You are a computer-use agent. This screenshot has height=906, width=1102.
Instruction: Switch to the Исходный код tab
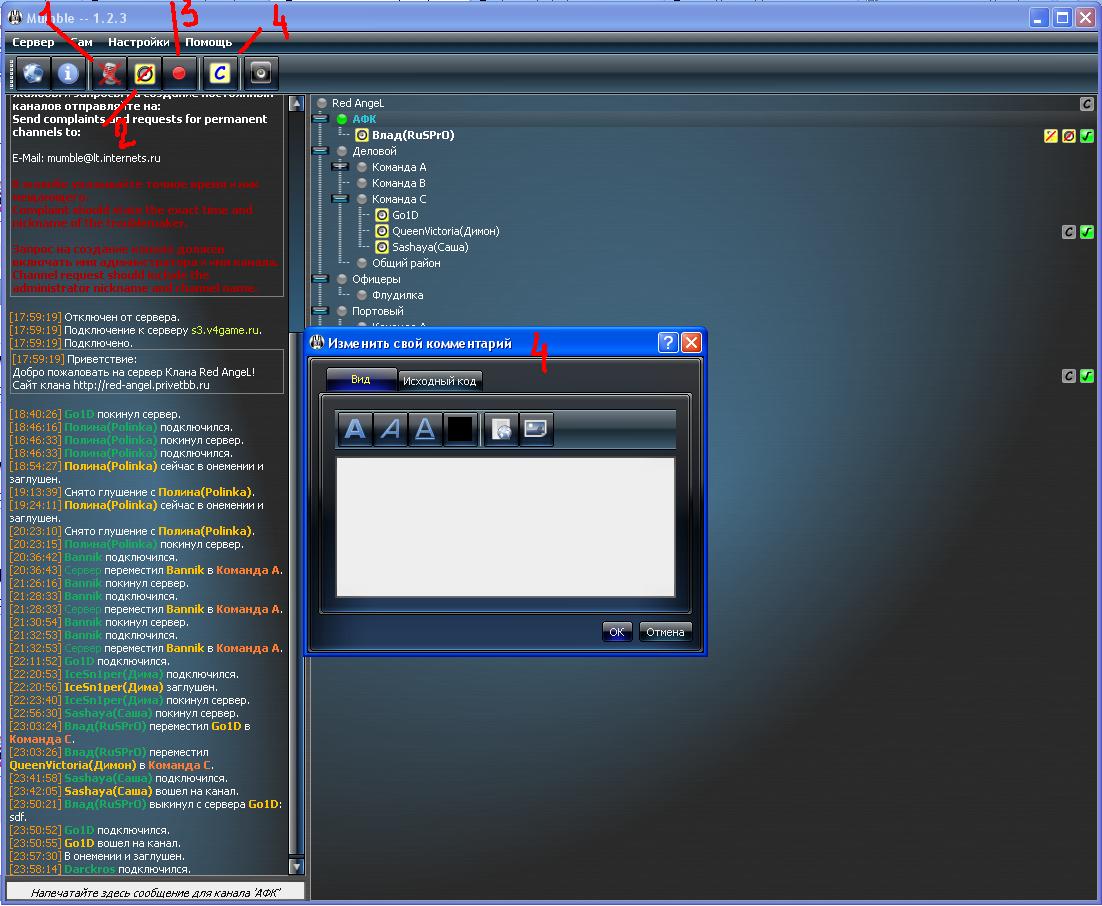pos(440,381)
